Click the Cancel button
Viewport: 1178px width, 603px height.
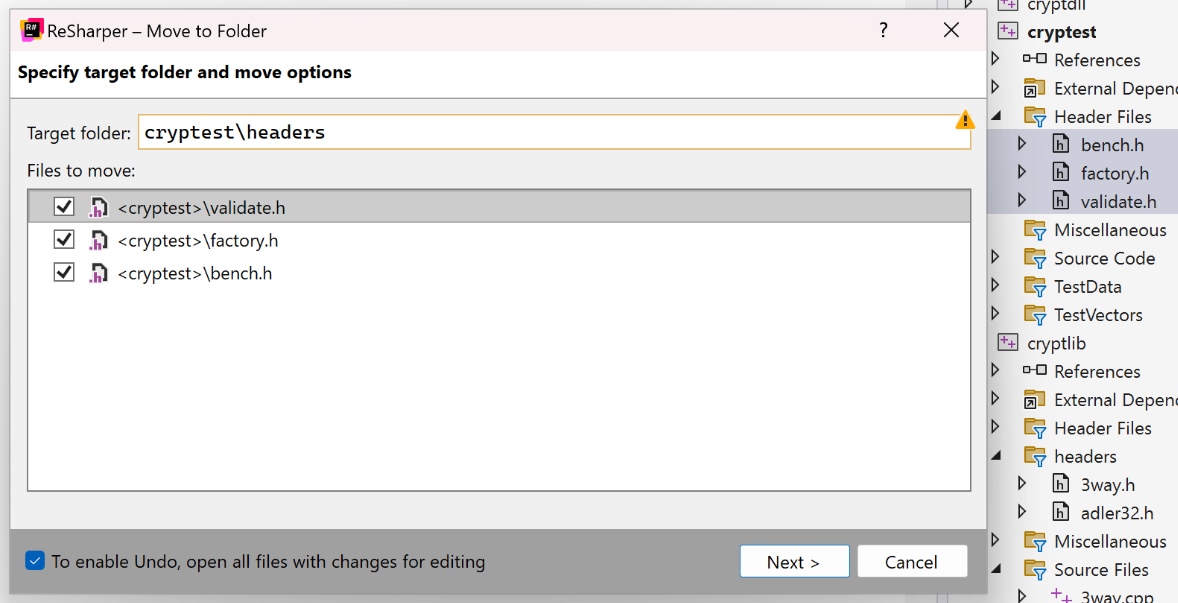[x=911, y=562]
